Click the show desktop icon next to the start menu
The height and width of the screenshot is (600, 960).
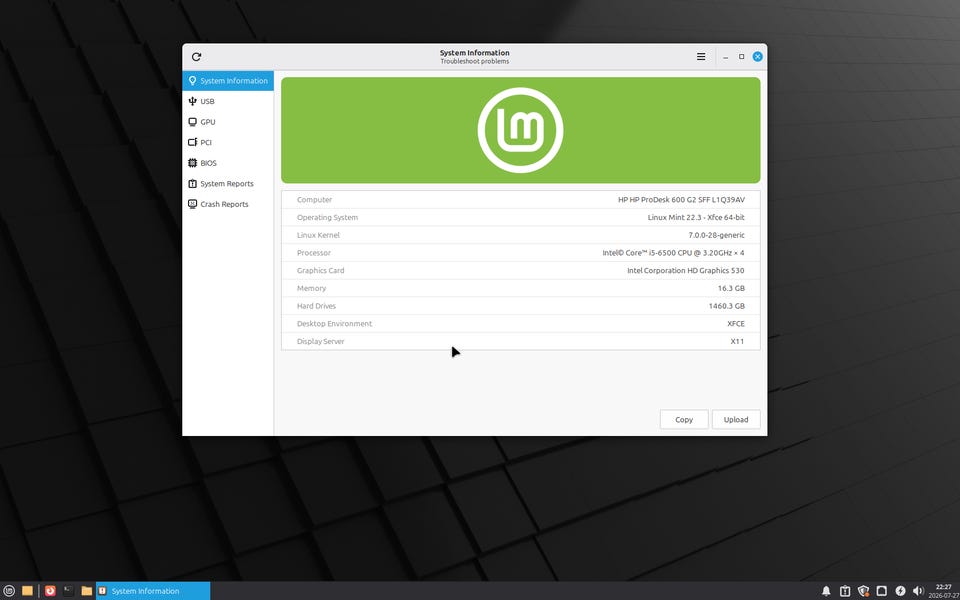[x=28, y=591]
